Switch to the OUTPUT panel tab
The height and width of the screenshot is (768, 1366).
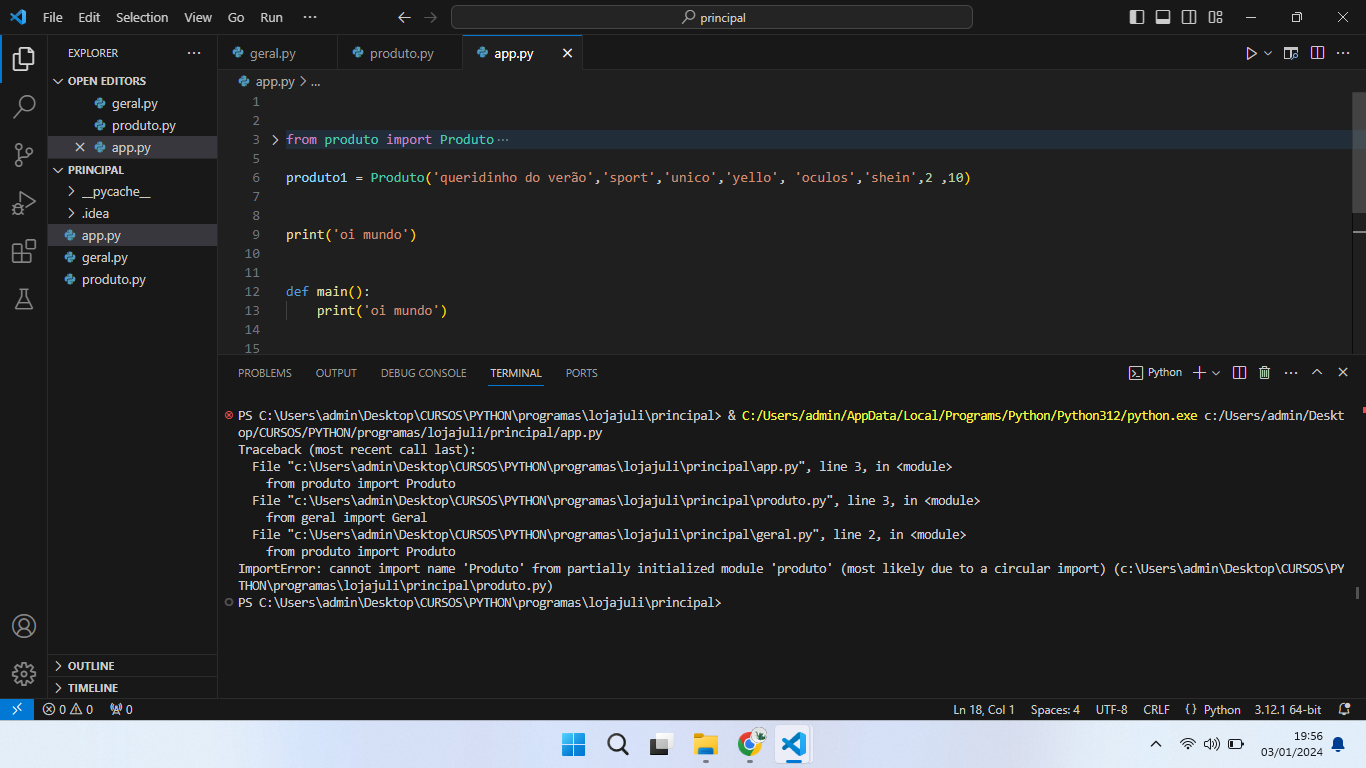tap(336, 373)
